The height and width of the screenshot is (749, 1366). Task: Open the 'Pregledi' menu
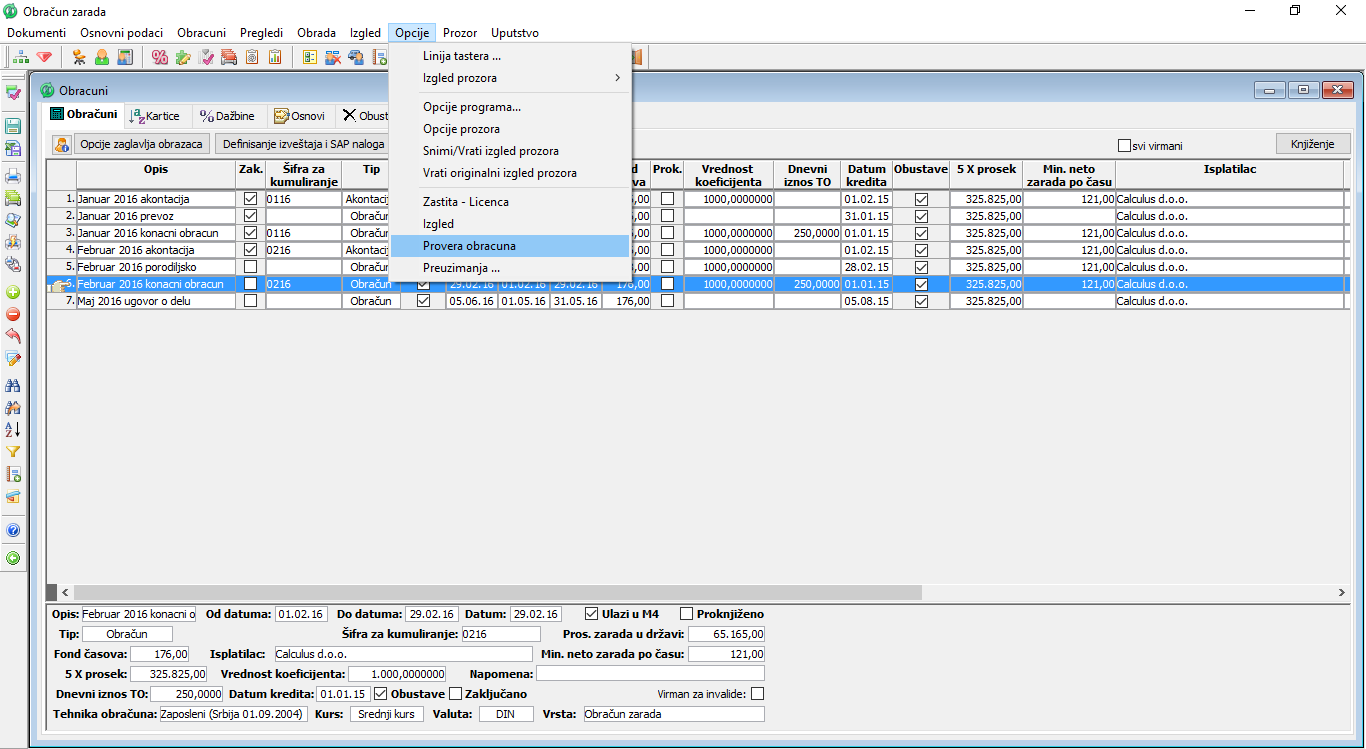(x=261, y=33)
